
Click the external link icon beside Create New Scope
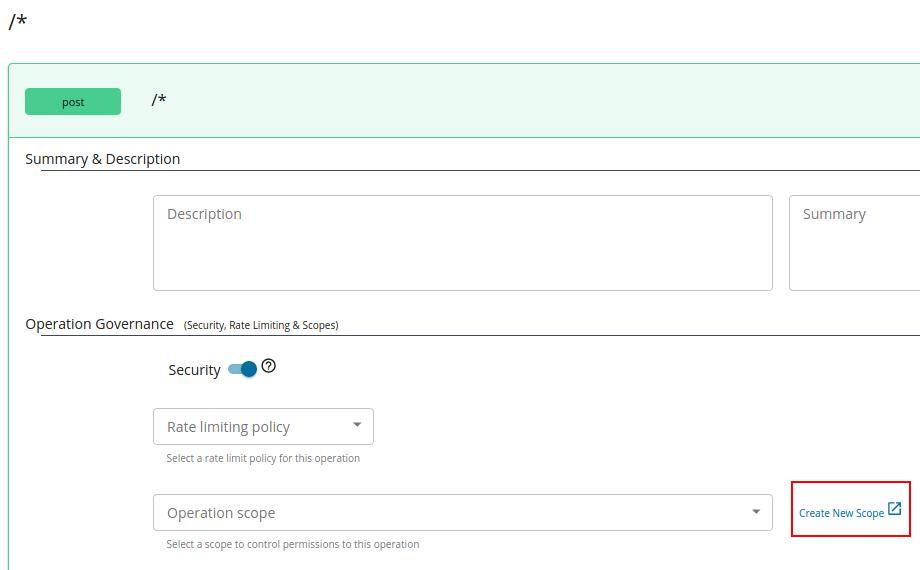[895, 509]
